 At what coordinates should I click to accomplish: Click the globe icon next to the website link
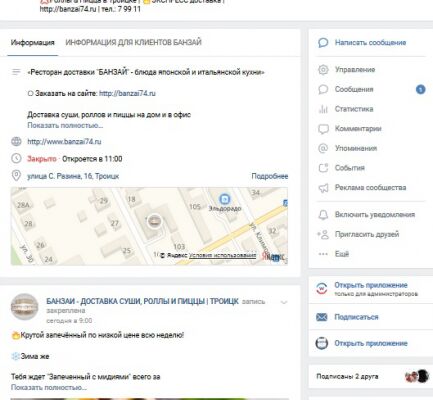pyautogui.click(x=16, y=142)
